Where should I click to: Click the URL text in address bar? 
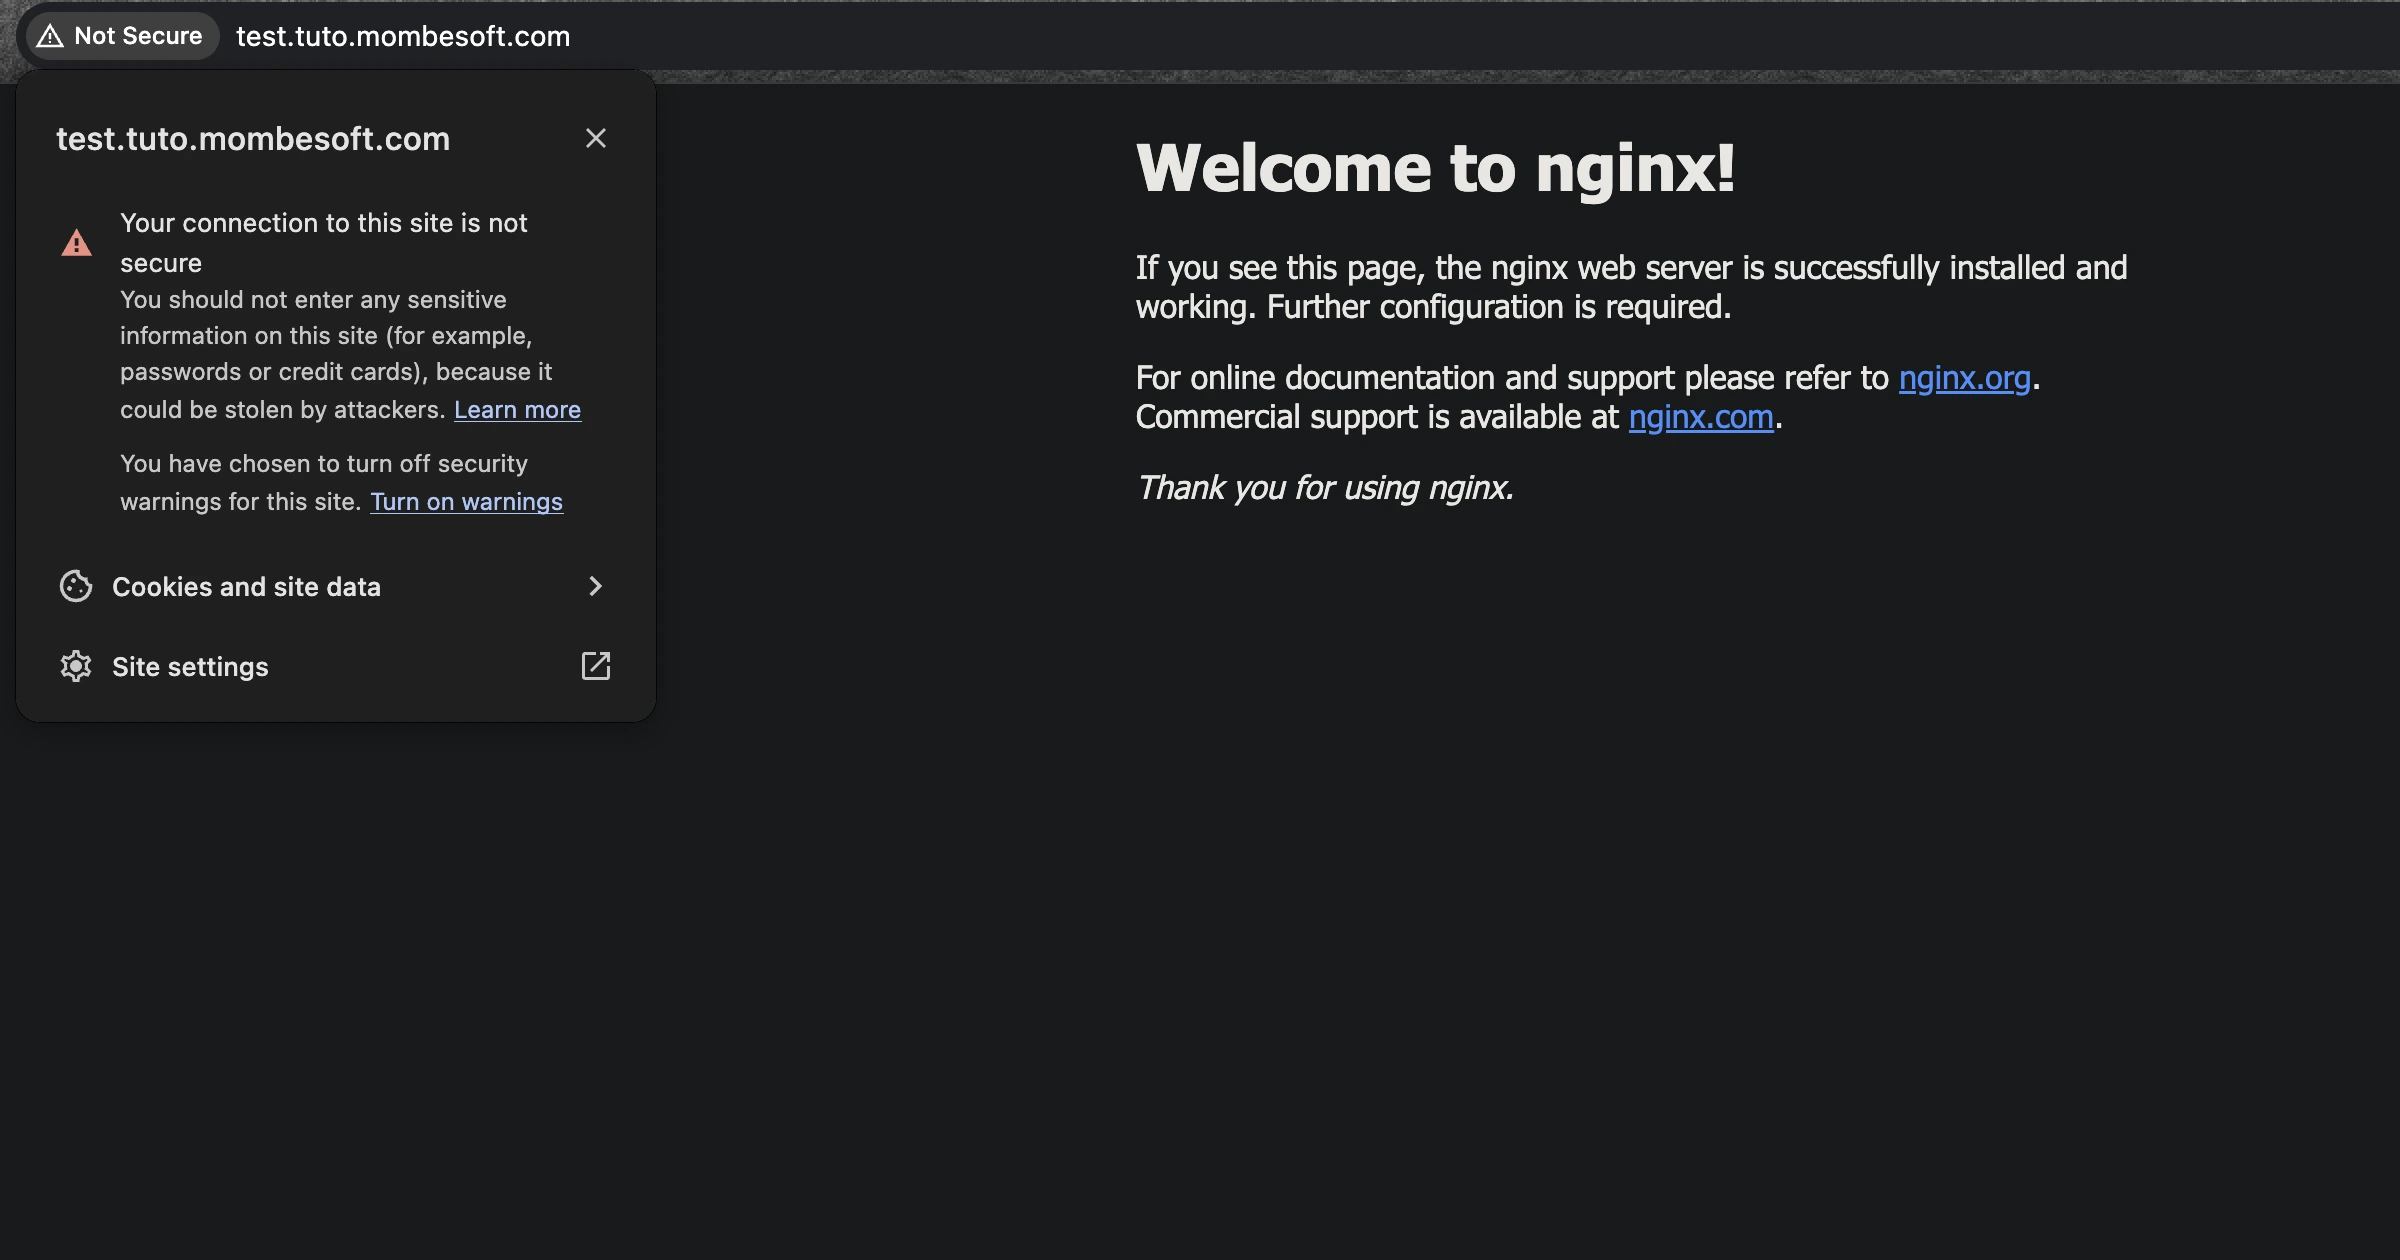point(403,36)
